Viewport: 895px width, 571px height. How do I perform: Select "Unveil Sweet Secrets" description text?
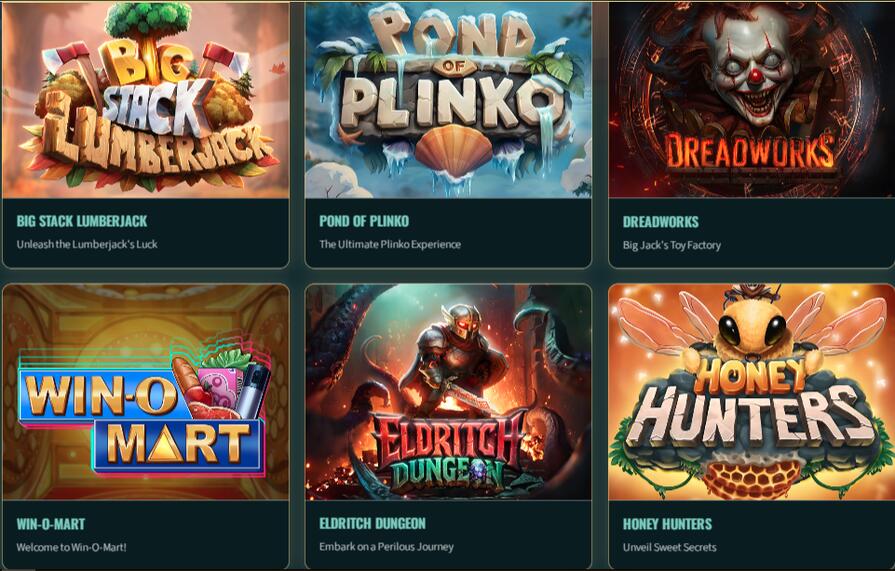[x=670, y=547]
